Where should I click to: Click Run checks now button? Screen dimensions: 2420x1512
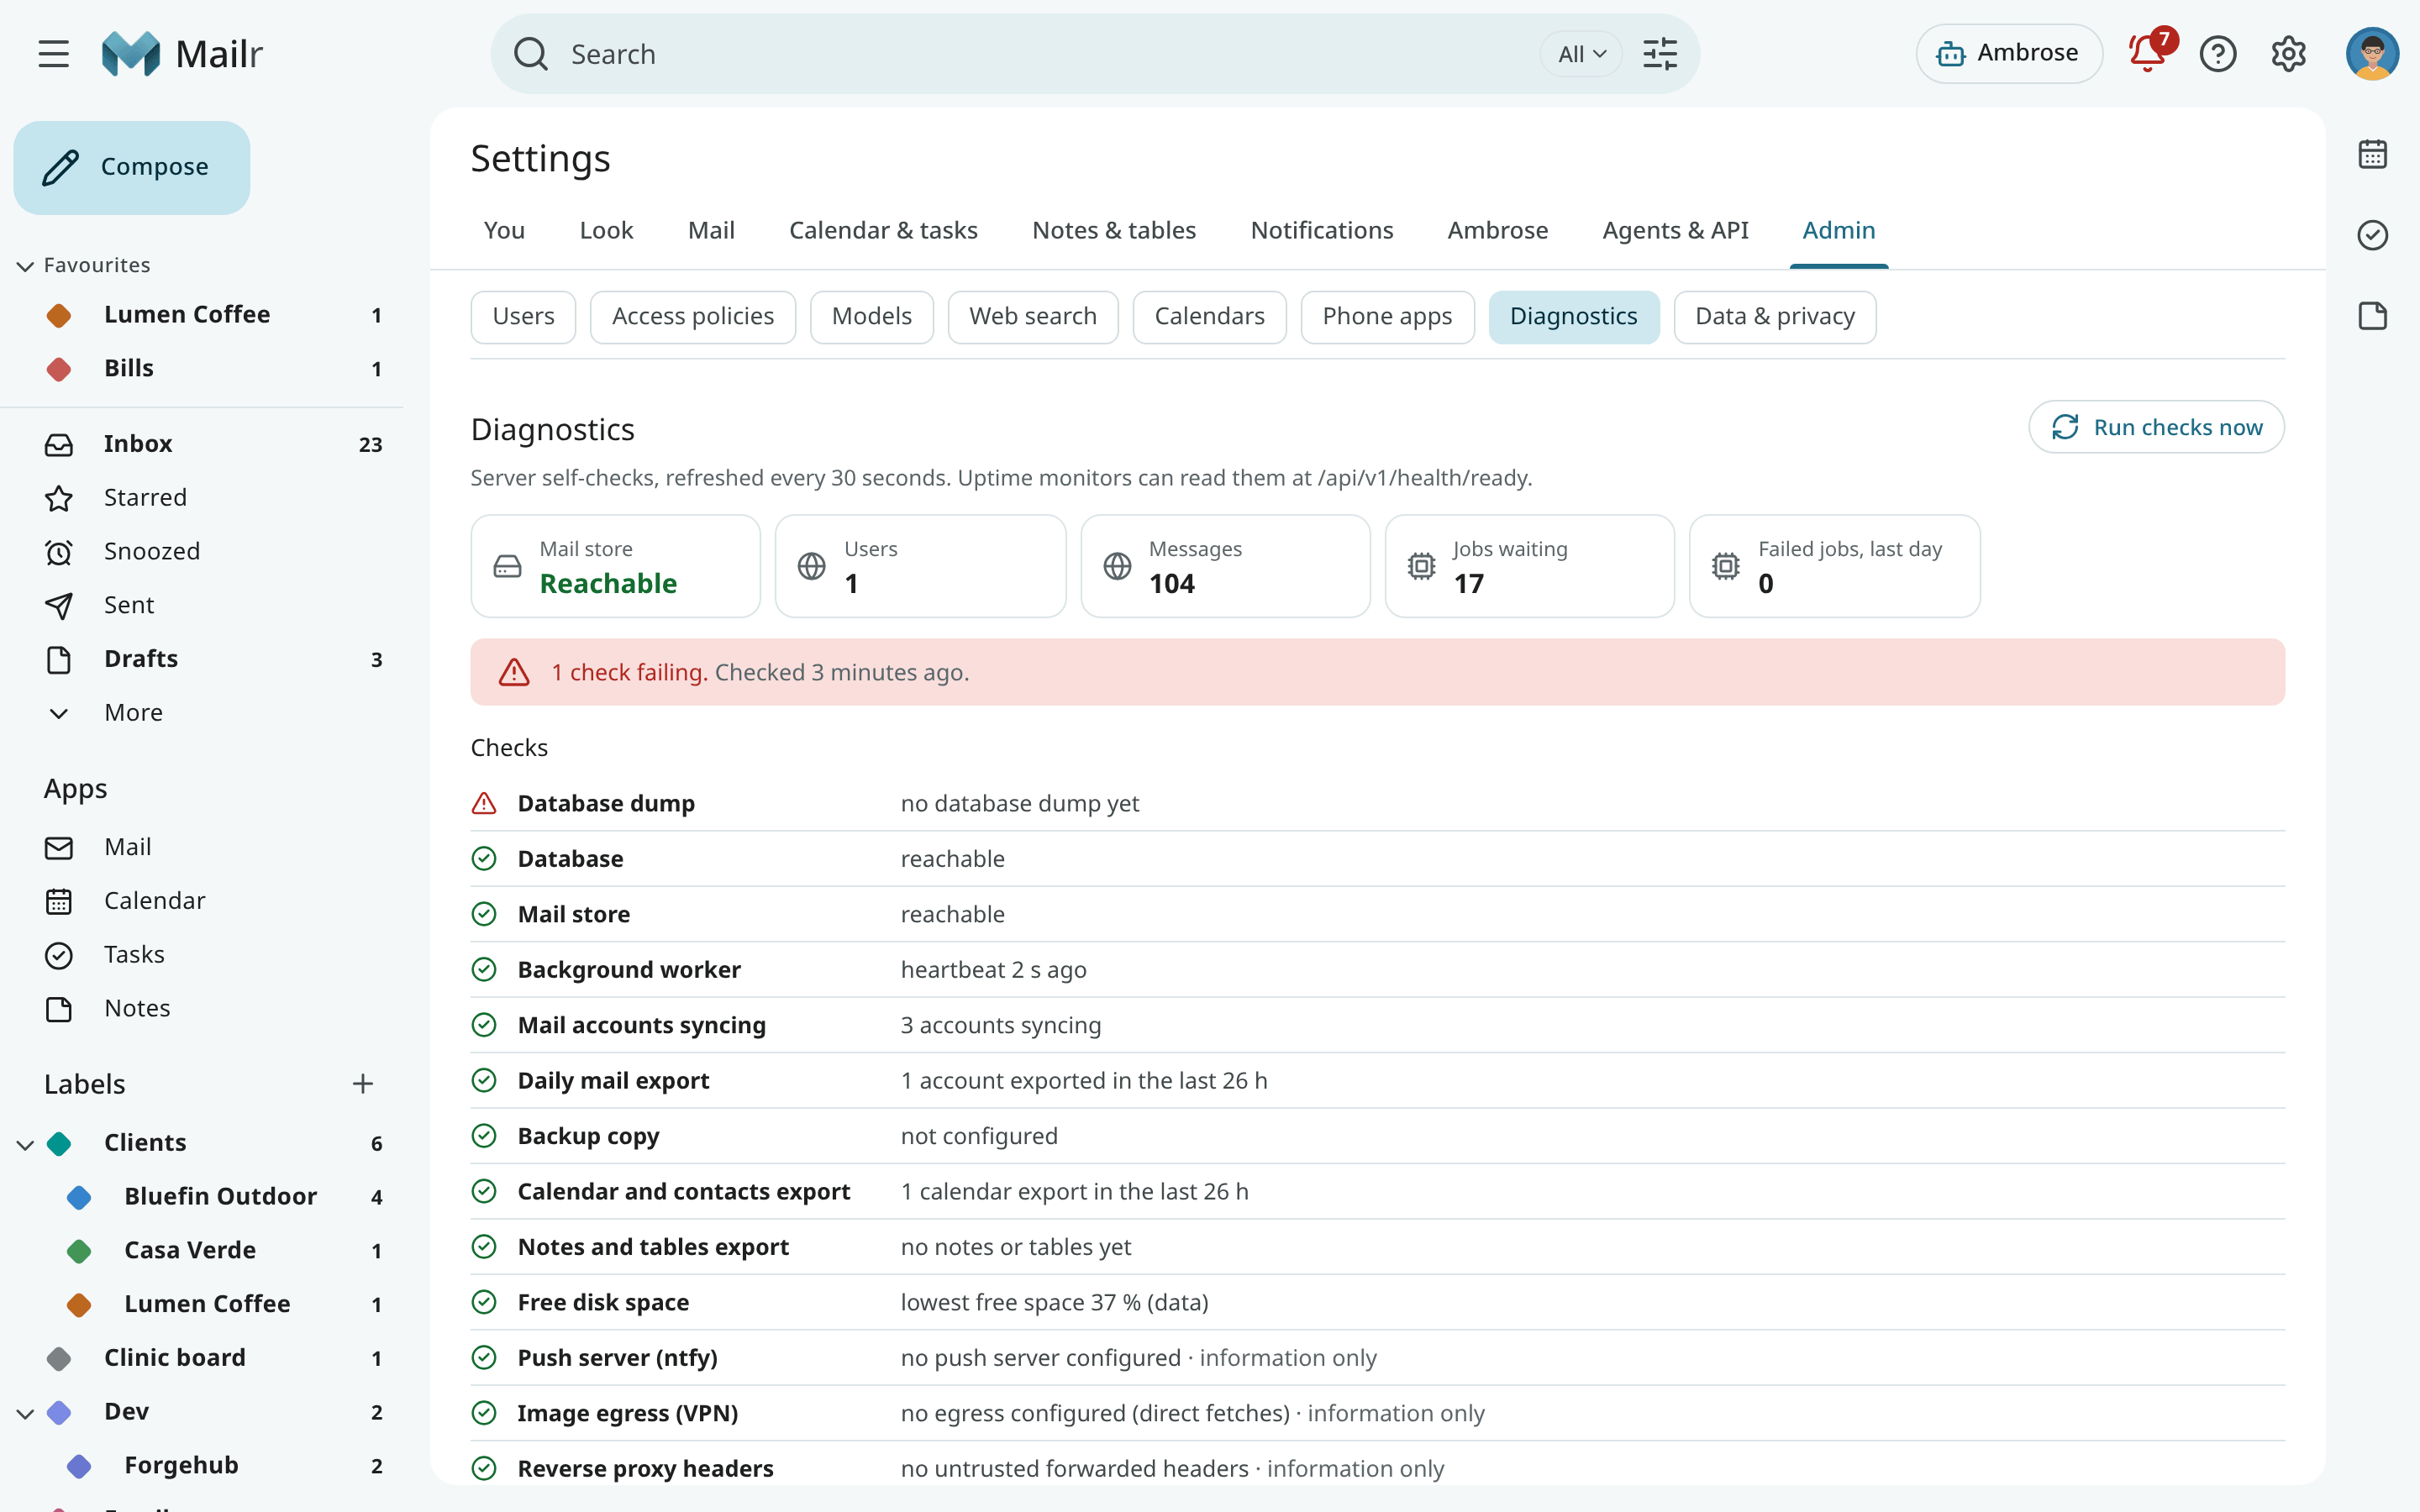tap(2156, 427)
